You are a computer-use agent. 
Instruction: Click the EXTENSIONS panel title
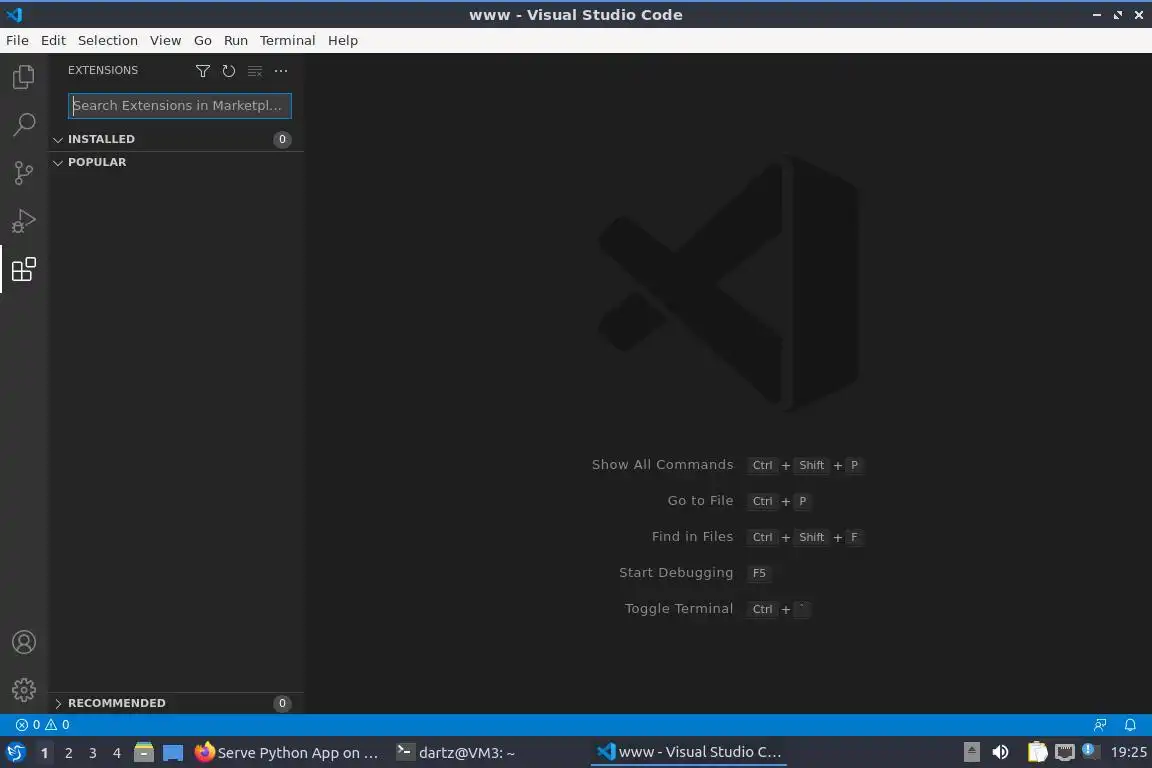coord(103,71)
